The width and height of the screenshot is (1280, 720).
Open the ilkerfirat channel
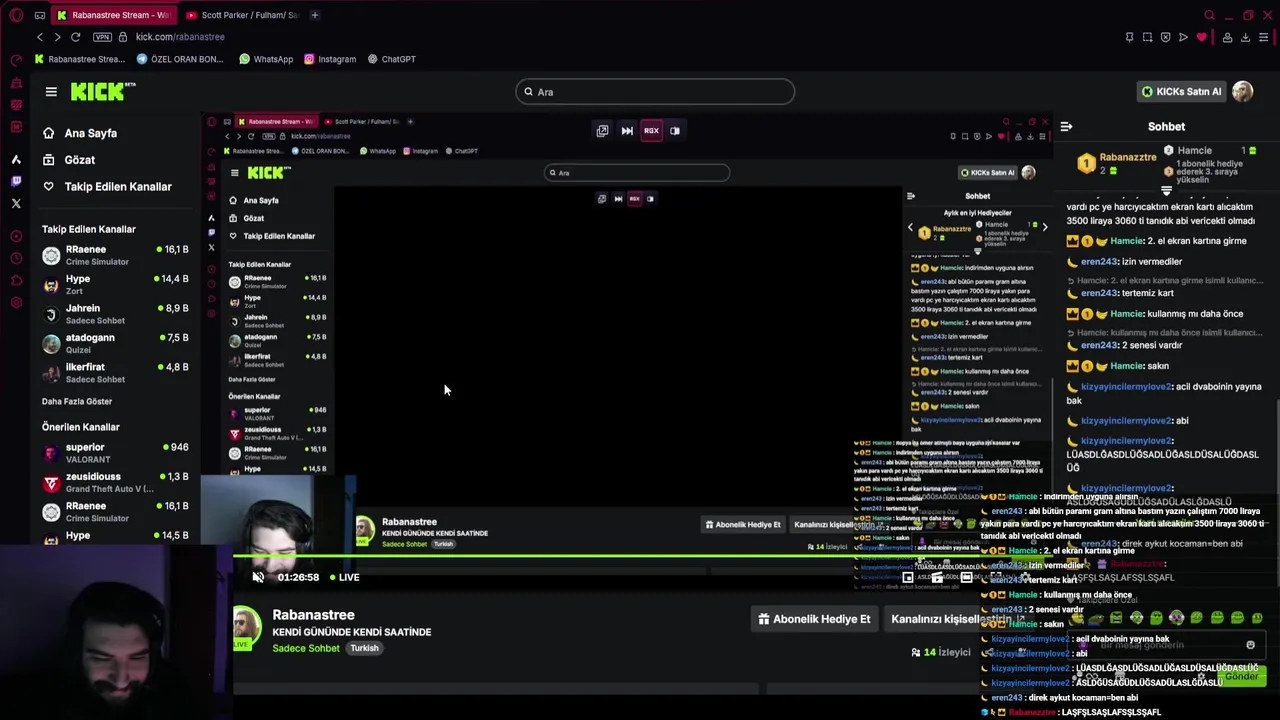coord(115,373)
